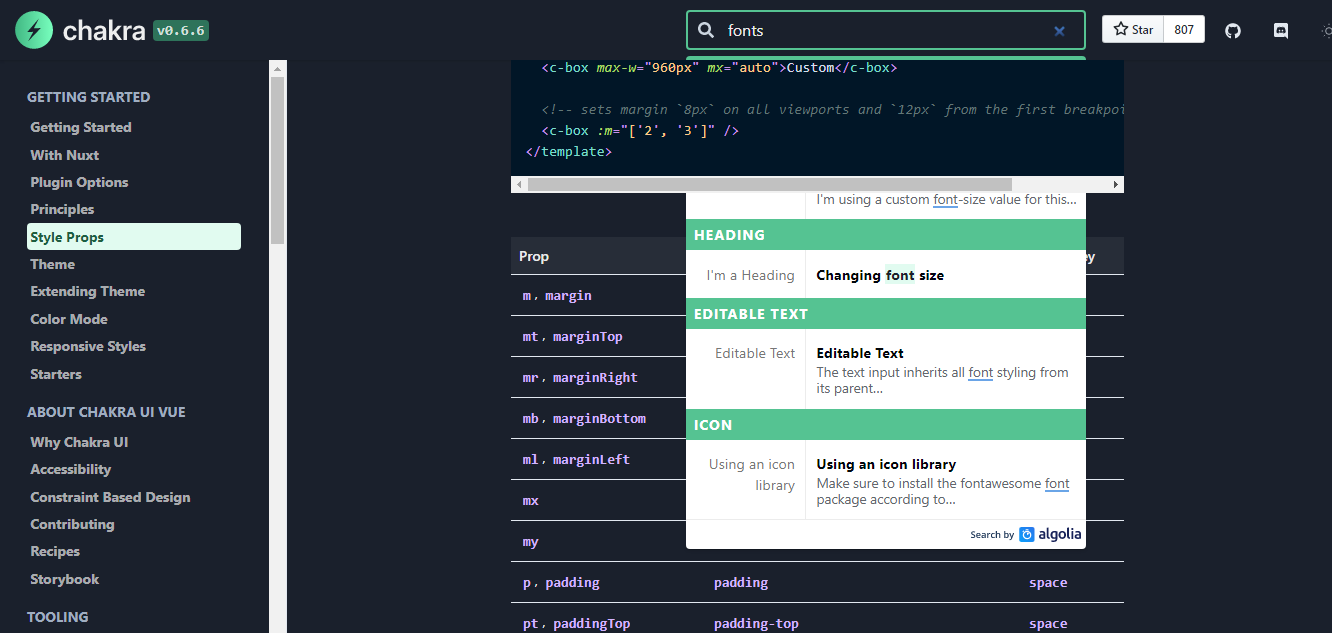The height and width of the screenshot is (633, 1332).
Task: Toggle color mode with the sun icon
Action: click(x=1325, y=30)
